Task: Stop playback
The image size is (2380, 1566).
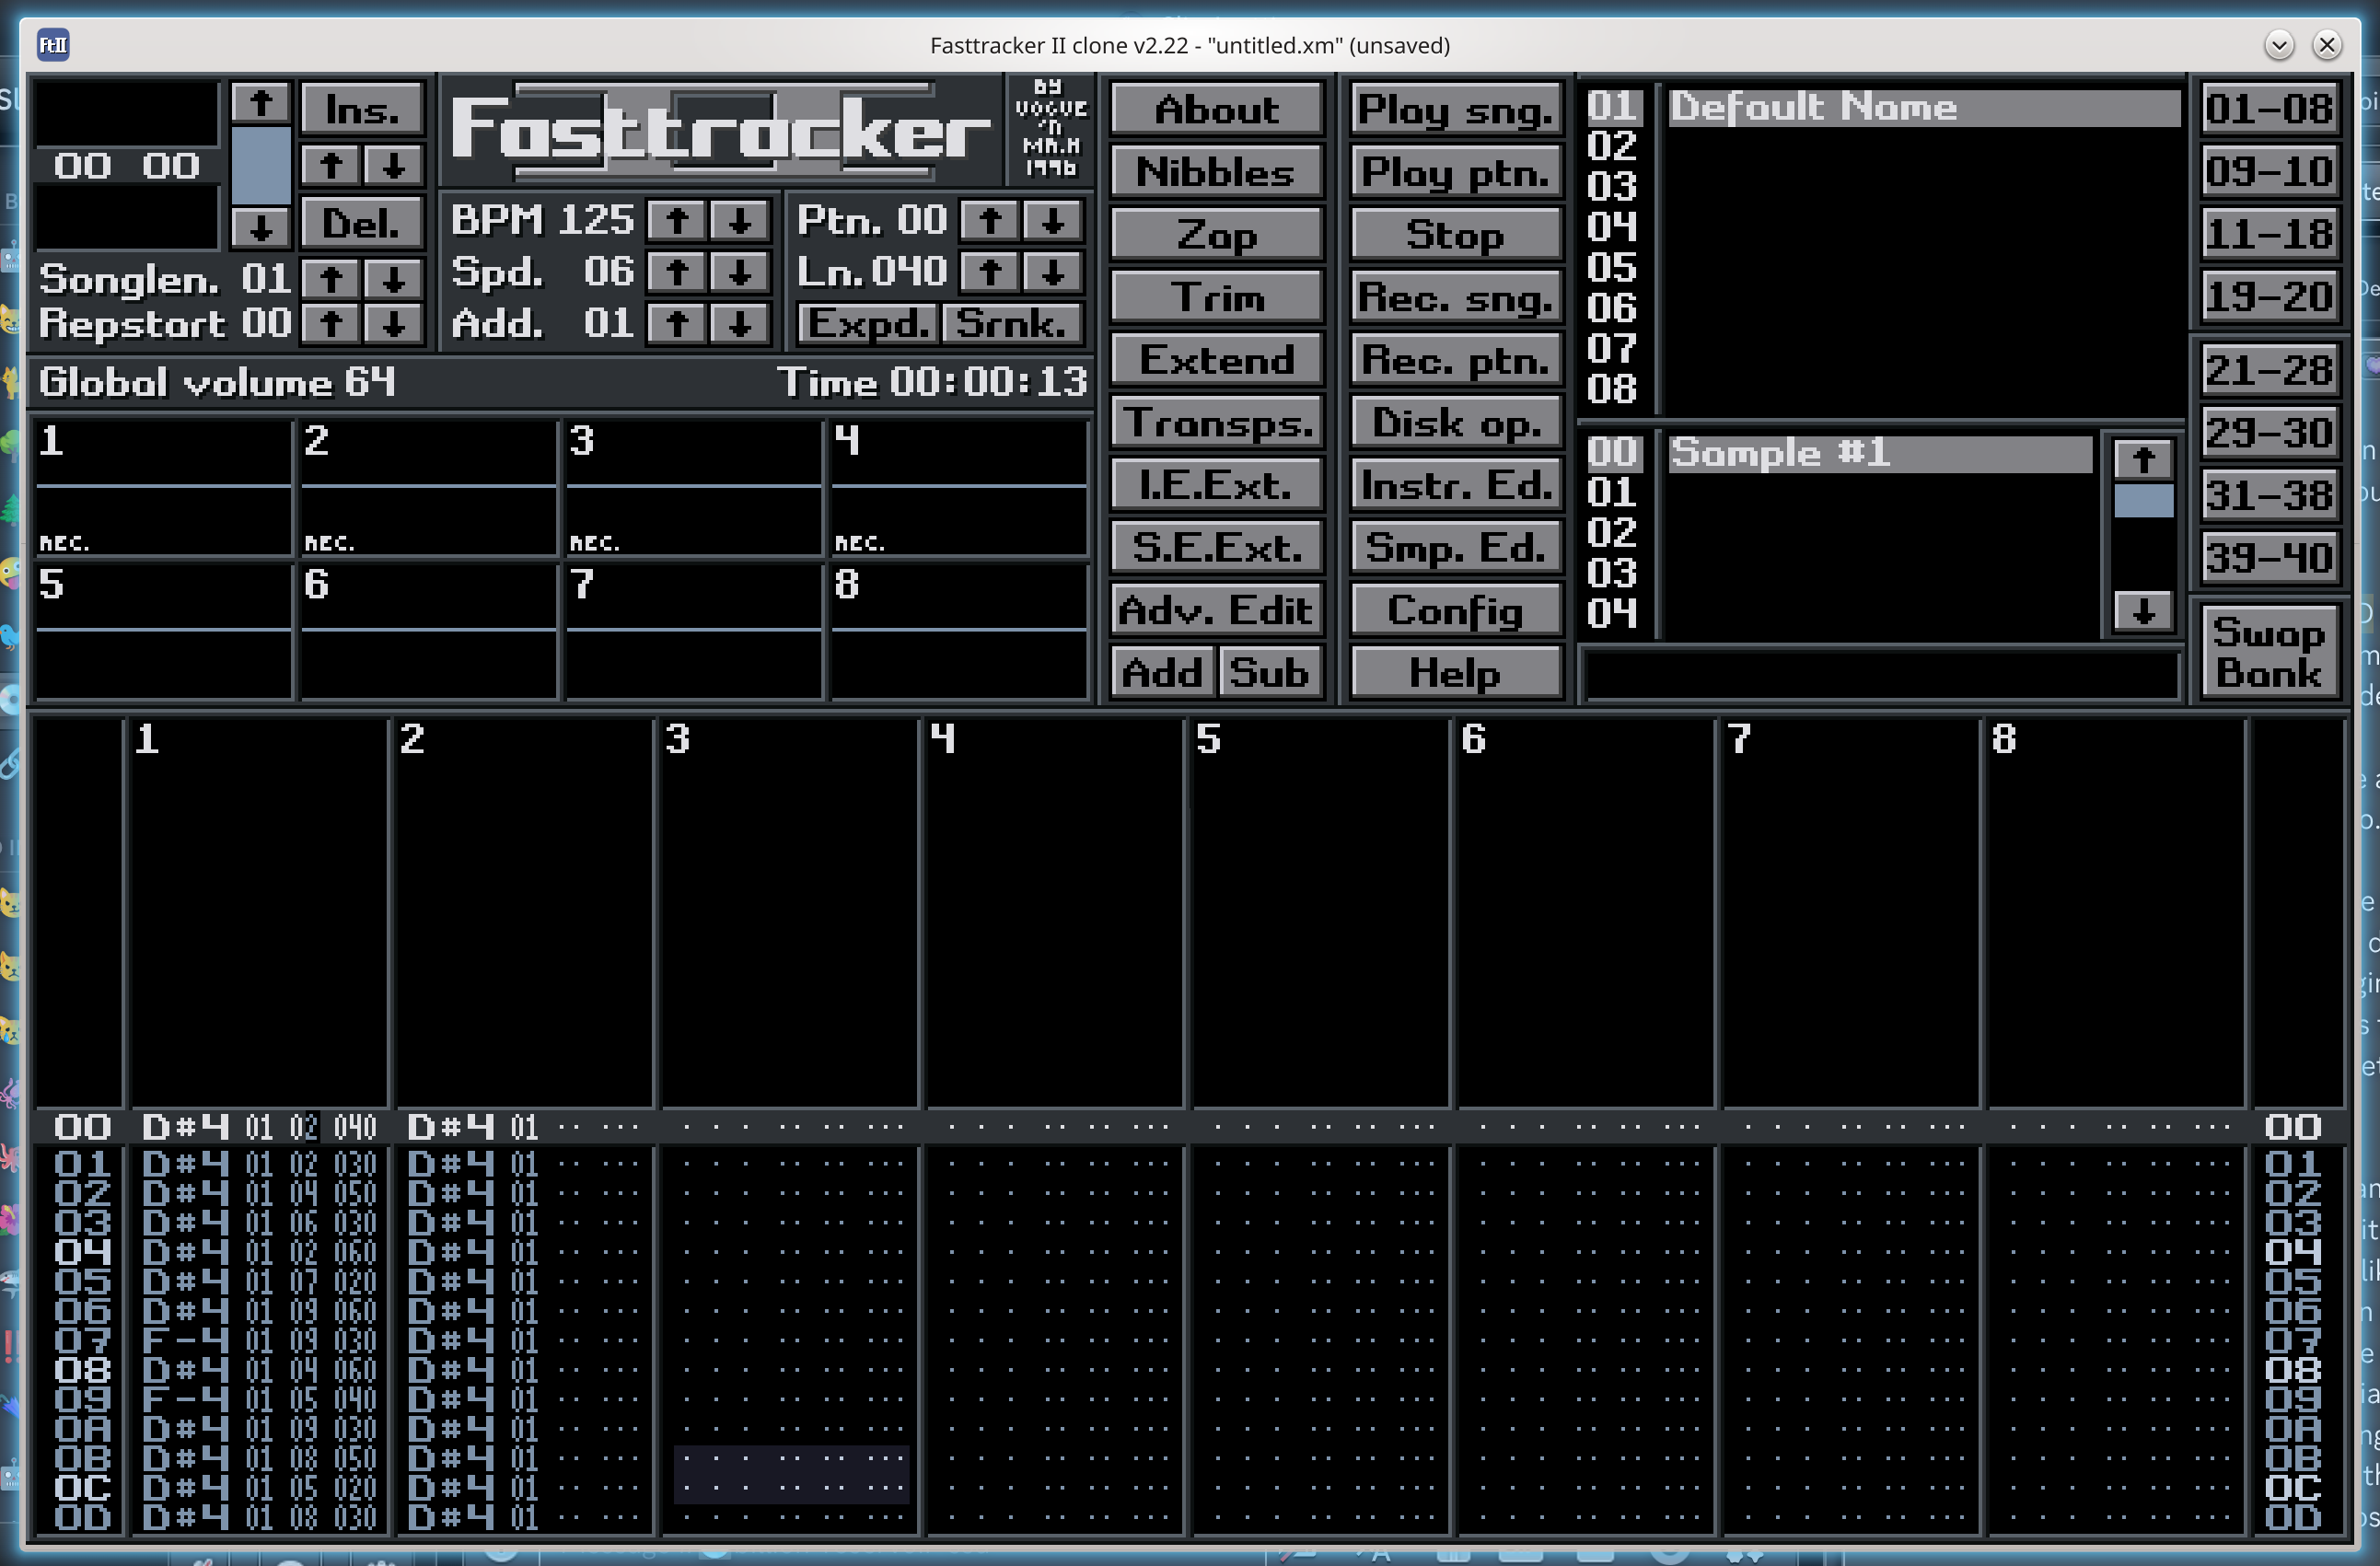Action: point(1456,235)
